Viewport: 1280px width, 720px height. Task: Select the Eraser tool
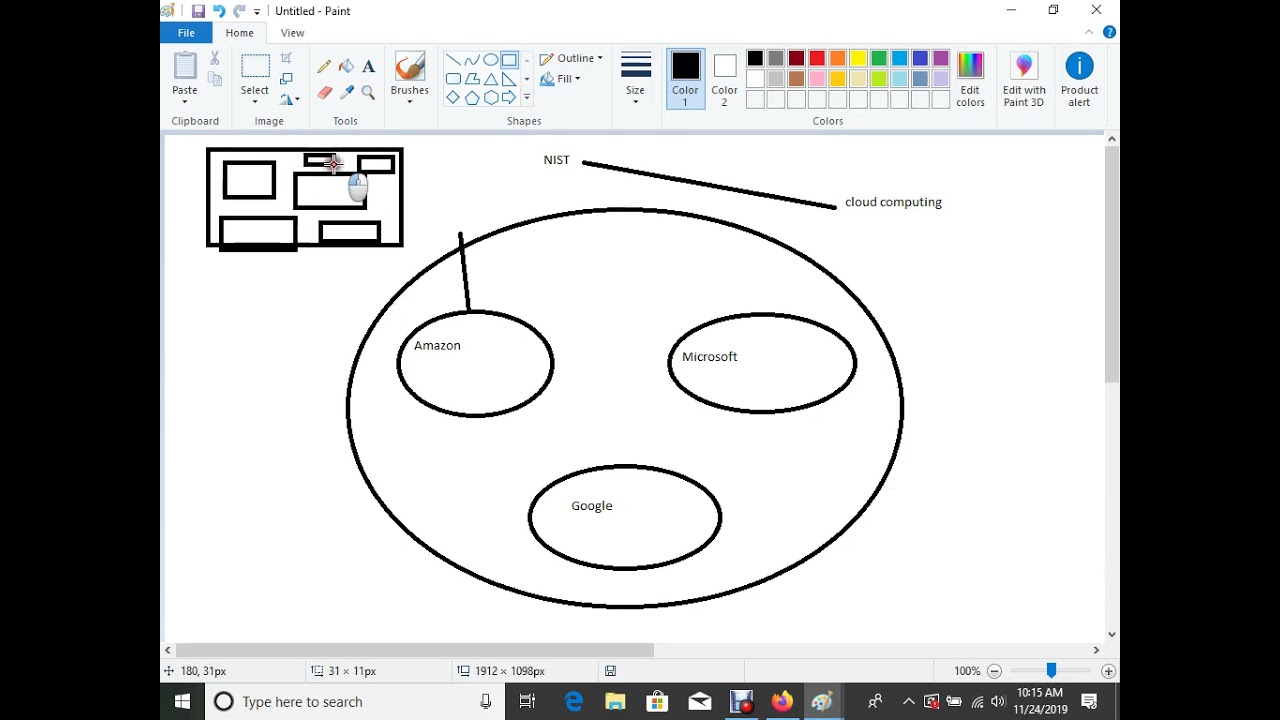pos(324,93)
